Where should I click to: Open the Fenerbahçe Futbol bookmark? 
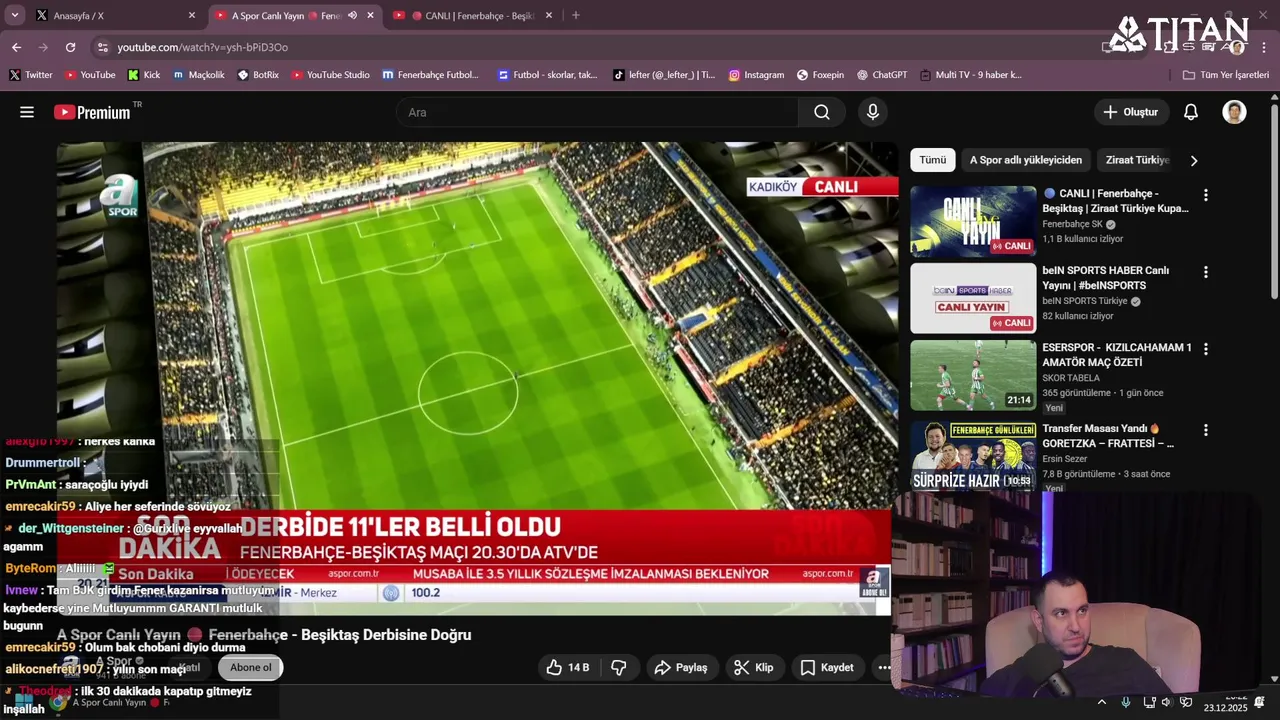click(431, 75)
